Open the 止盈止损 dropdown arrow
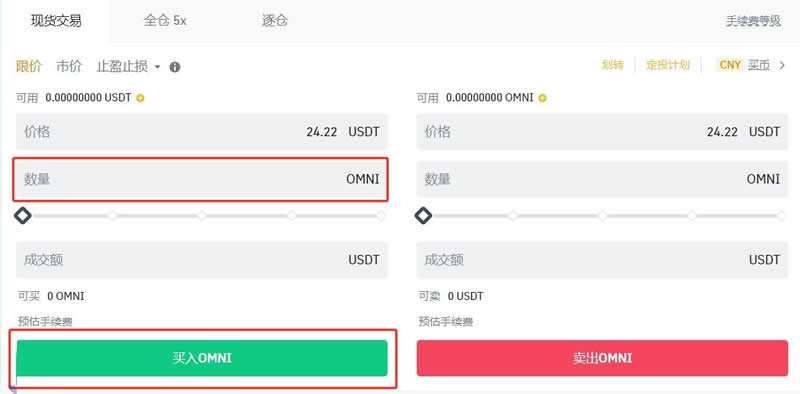This screenshot has height=394, width=800. tap(157, 67)
